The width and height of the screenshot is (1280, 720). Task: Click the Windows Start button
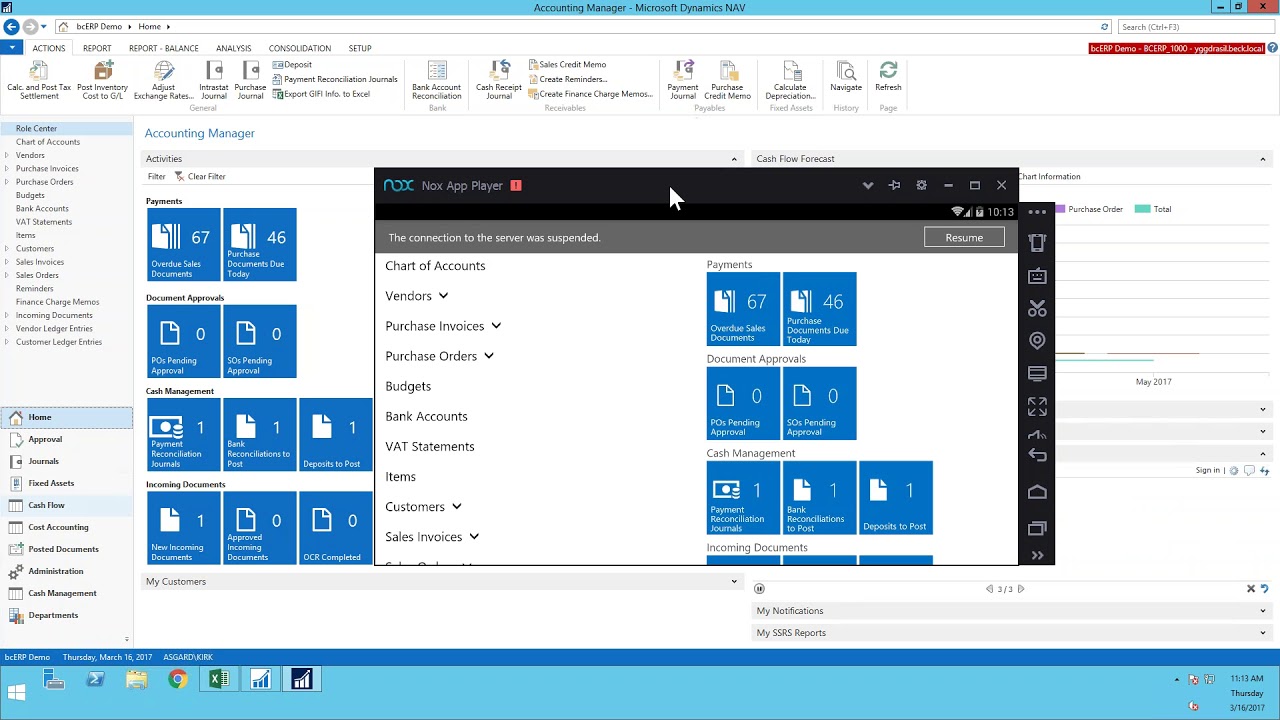17,692
